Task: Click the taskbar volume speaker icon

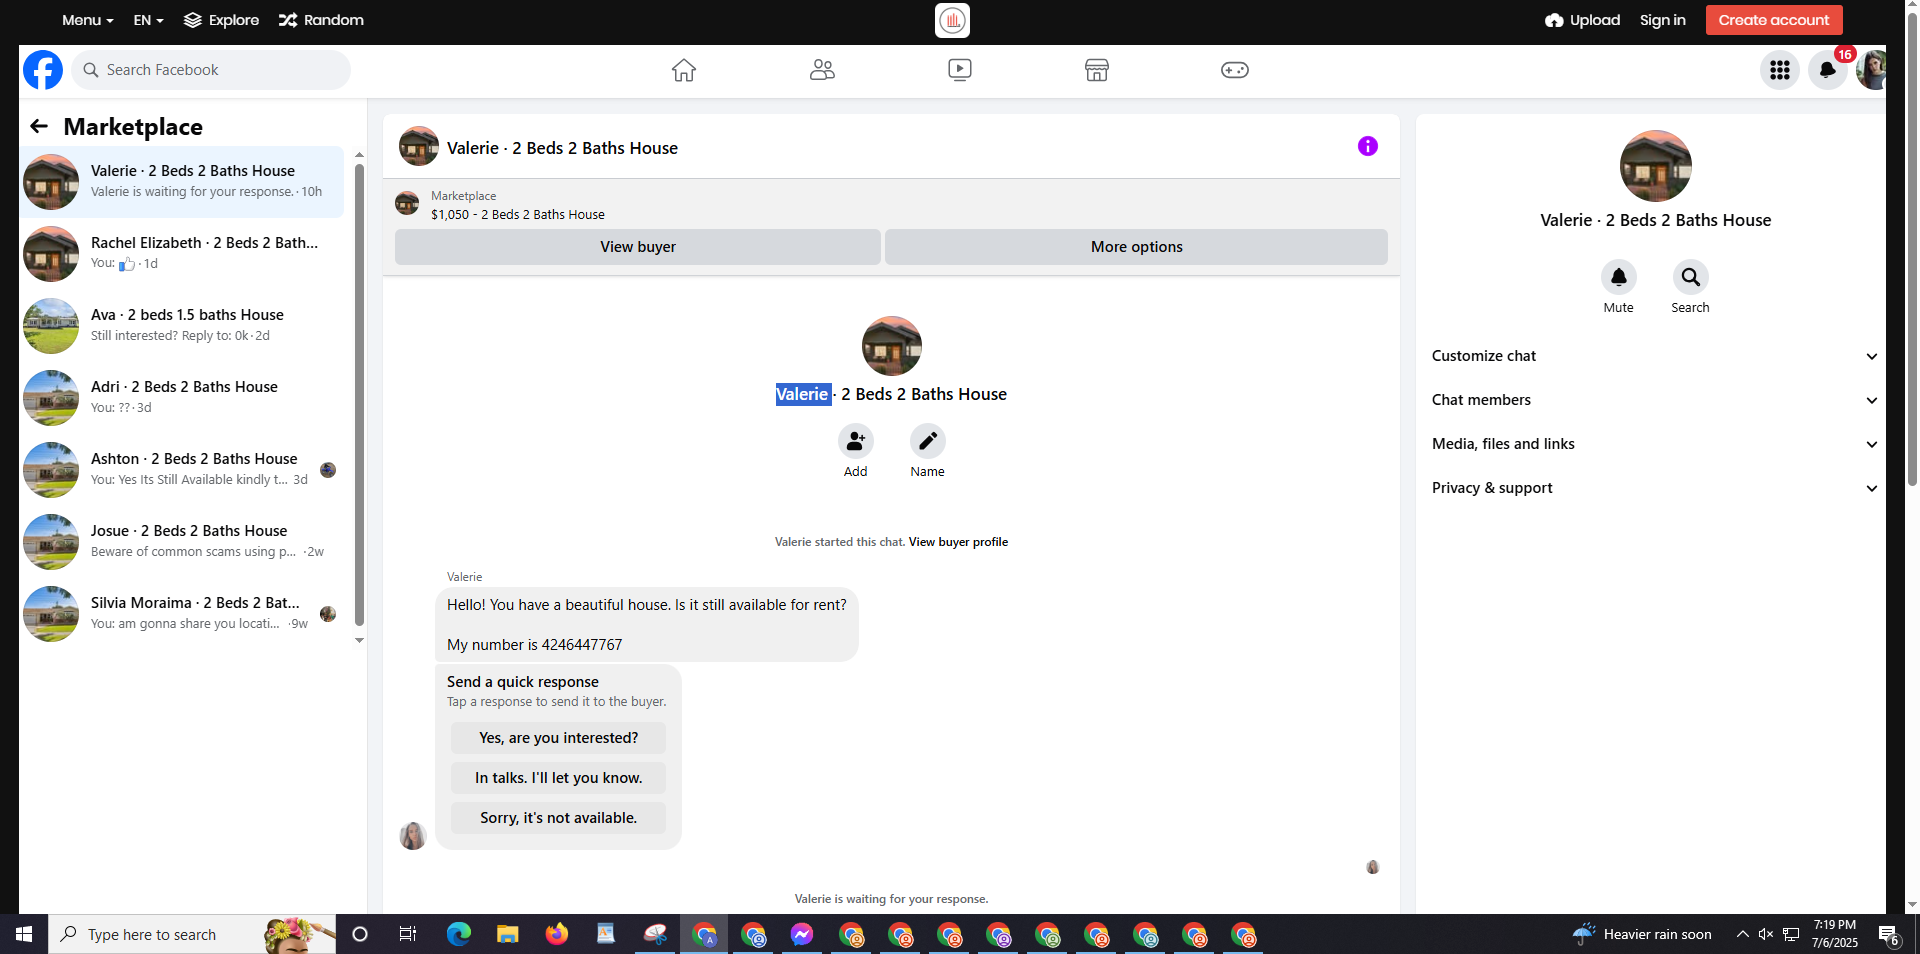Action: click(x=1766, y=934)
